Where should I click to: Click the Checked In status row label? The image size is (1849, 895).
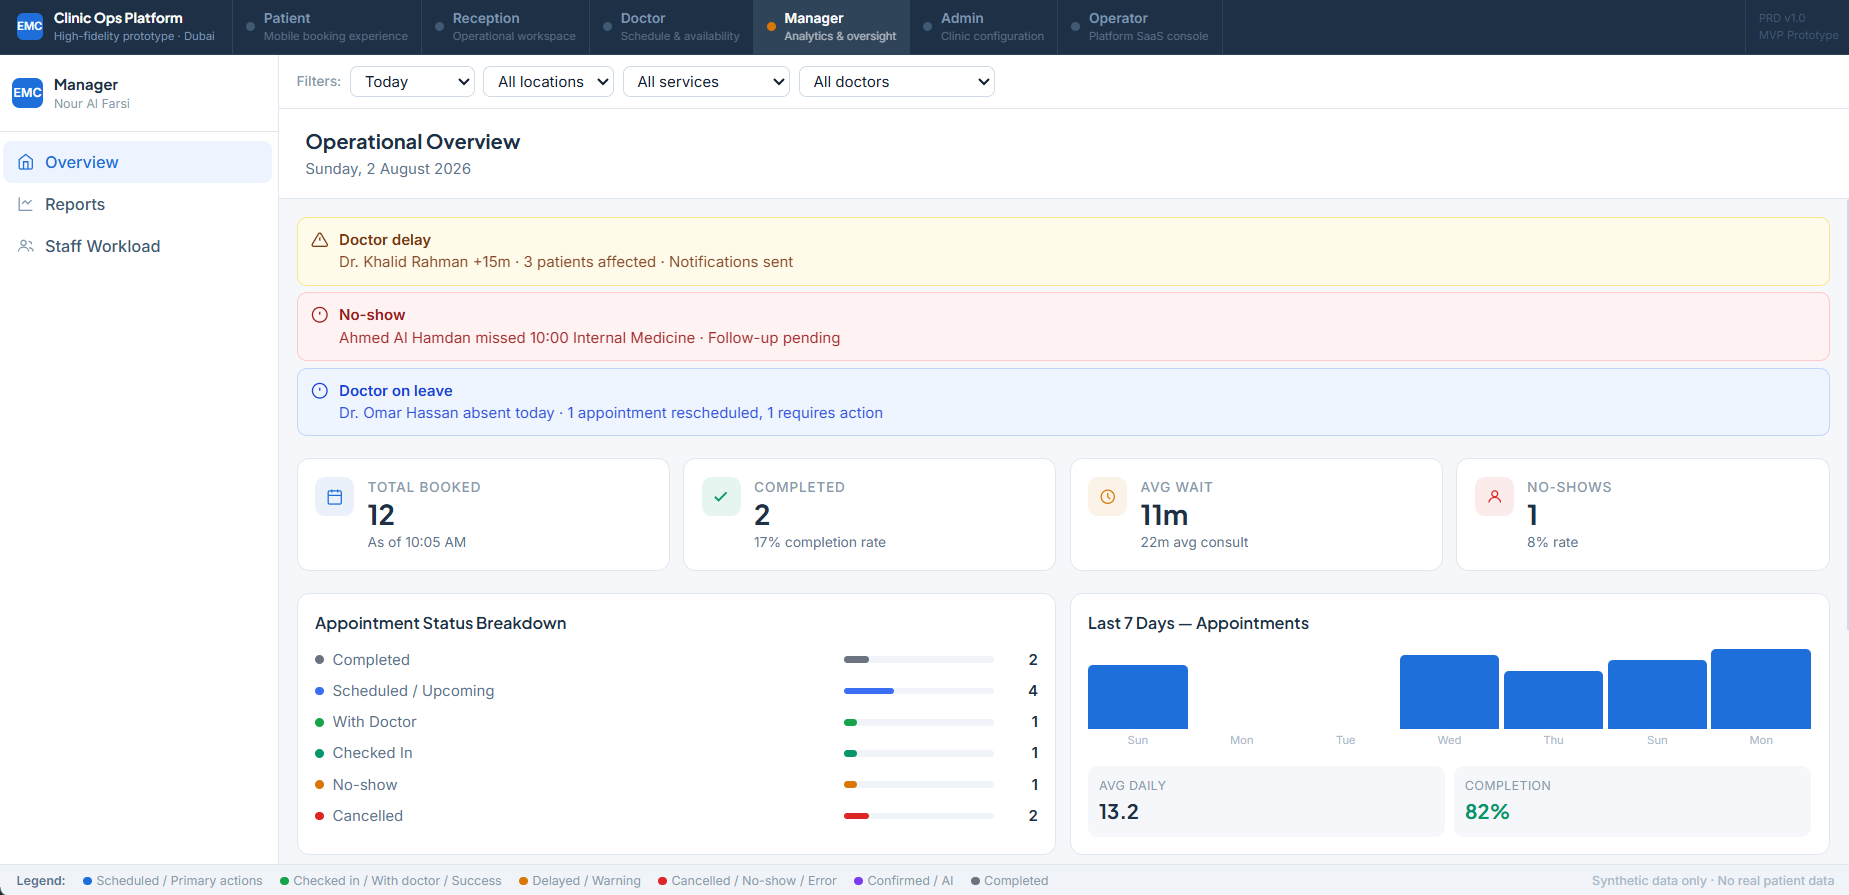pyautogui.click(x=372, y=753)
